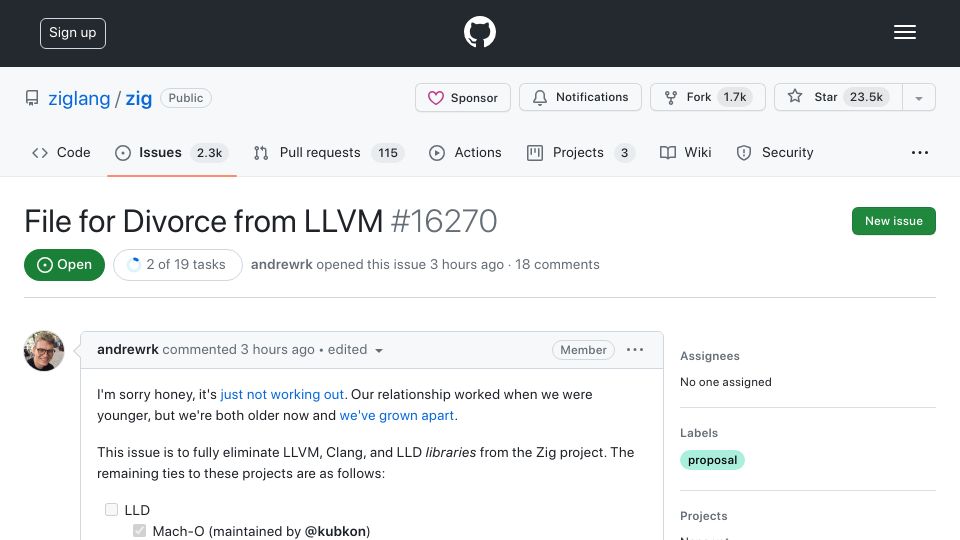The image size is (960, 540).
Task: Click the Member badge
Action: pyautogui.click(x=583, y=350)
